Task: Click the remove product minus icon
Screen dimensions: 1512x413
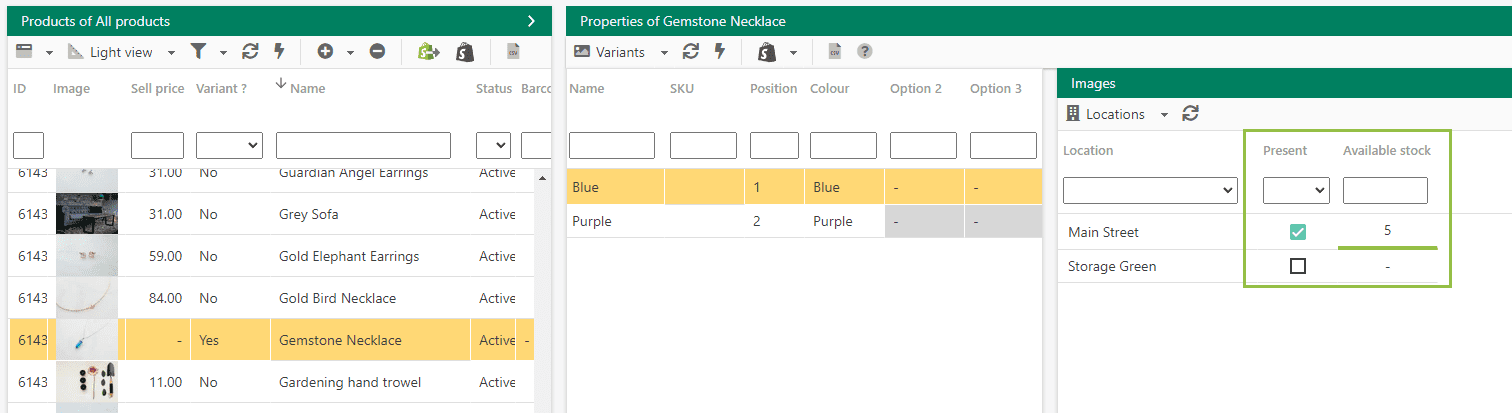Action: click(377, 52)
